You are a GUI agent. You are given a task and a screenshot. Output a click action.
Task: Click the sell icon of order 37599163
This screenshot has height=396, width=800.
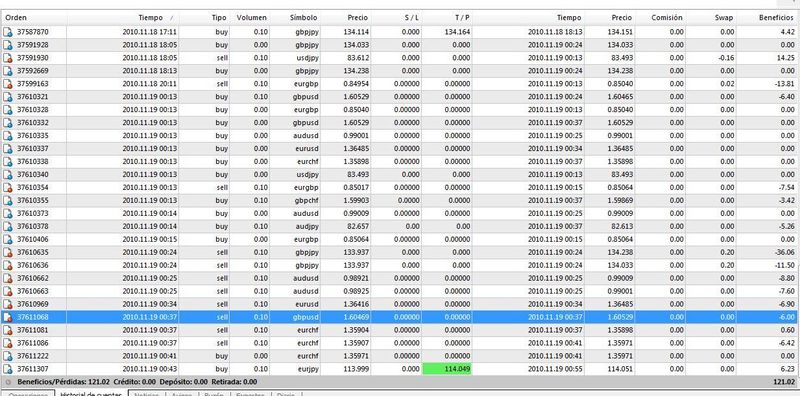8,84
